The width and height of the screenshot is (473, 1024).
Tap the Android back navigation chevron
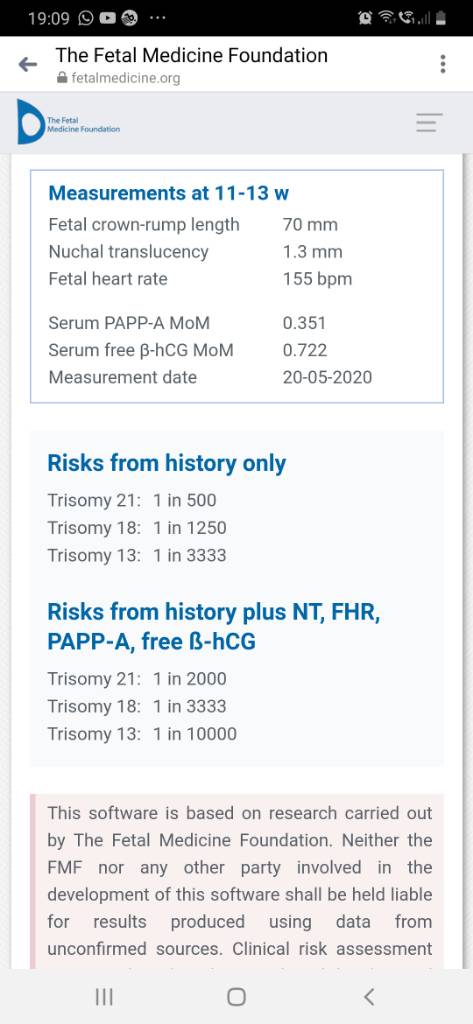click(x=369, y=997)
